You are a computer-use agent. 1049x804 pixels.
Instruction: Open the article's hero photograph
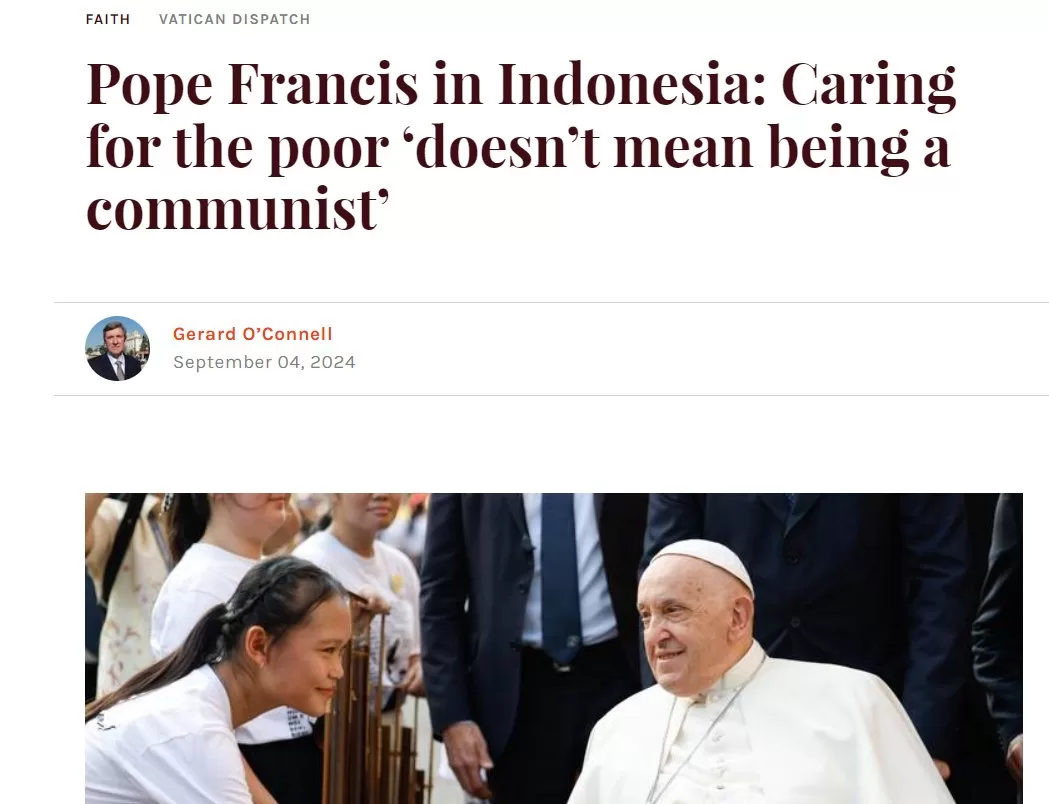[553, 648]
